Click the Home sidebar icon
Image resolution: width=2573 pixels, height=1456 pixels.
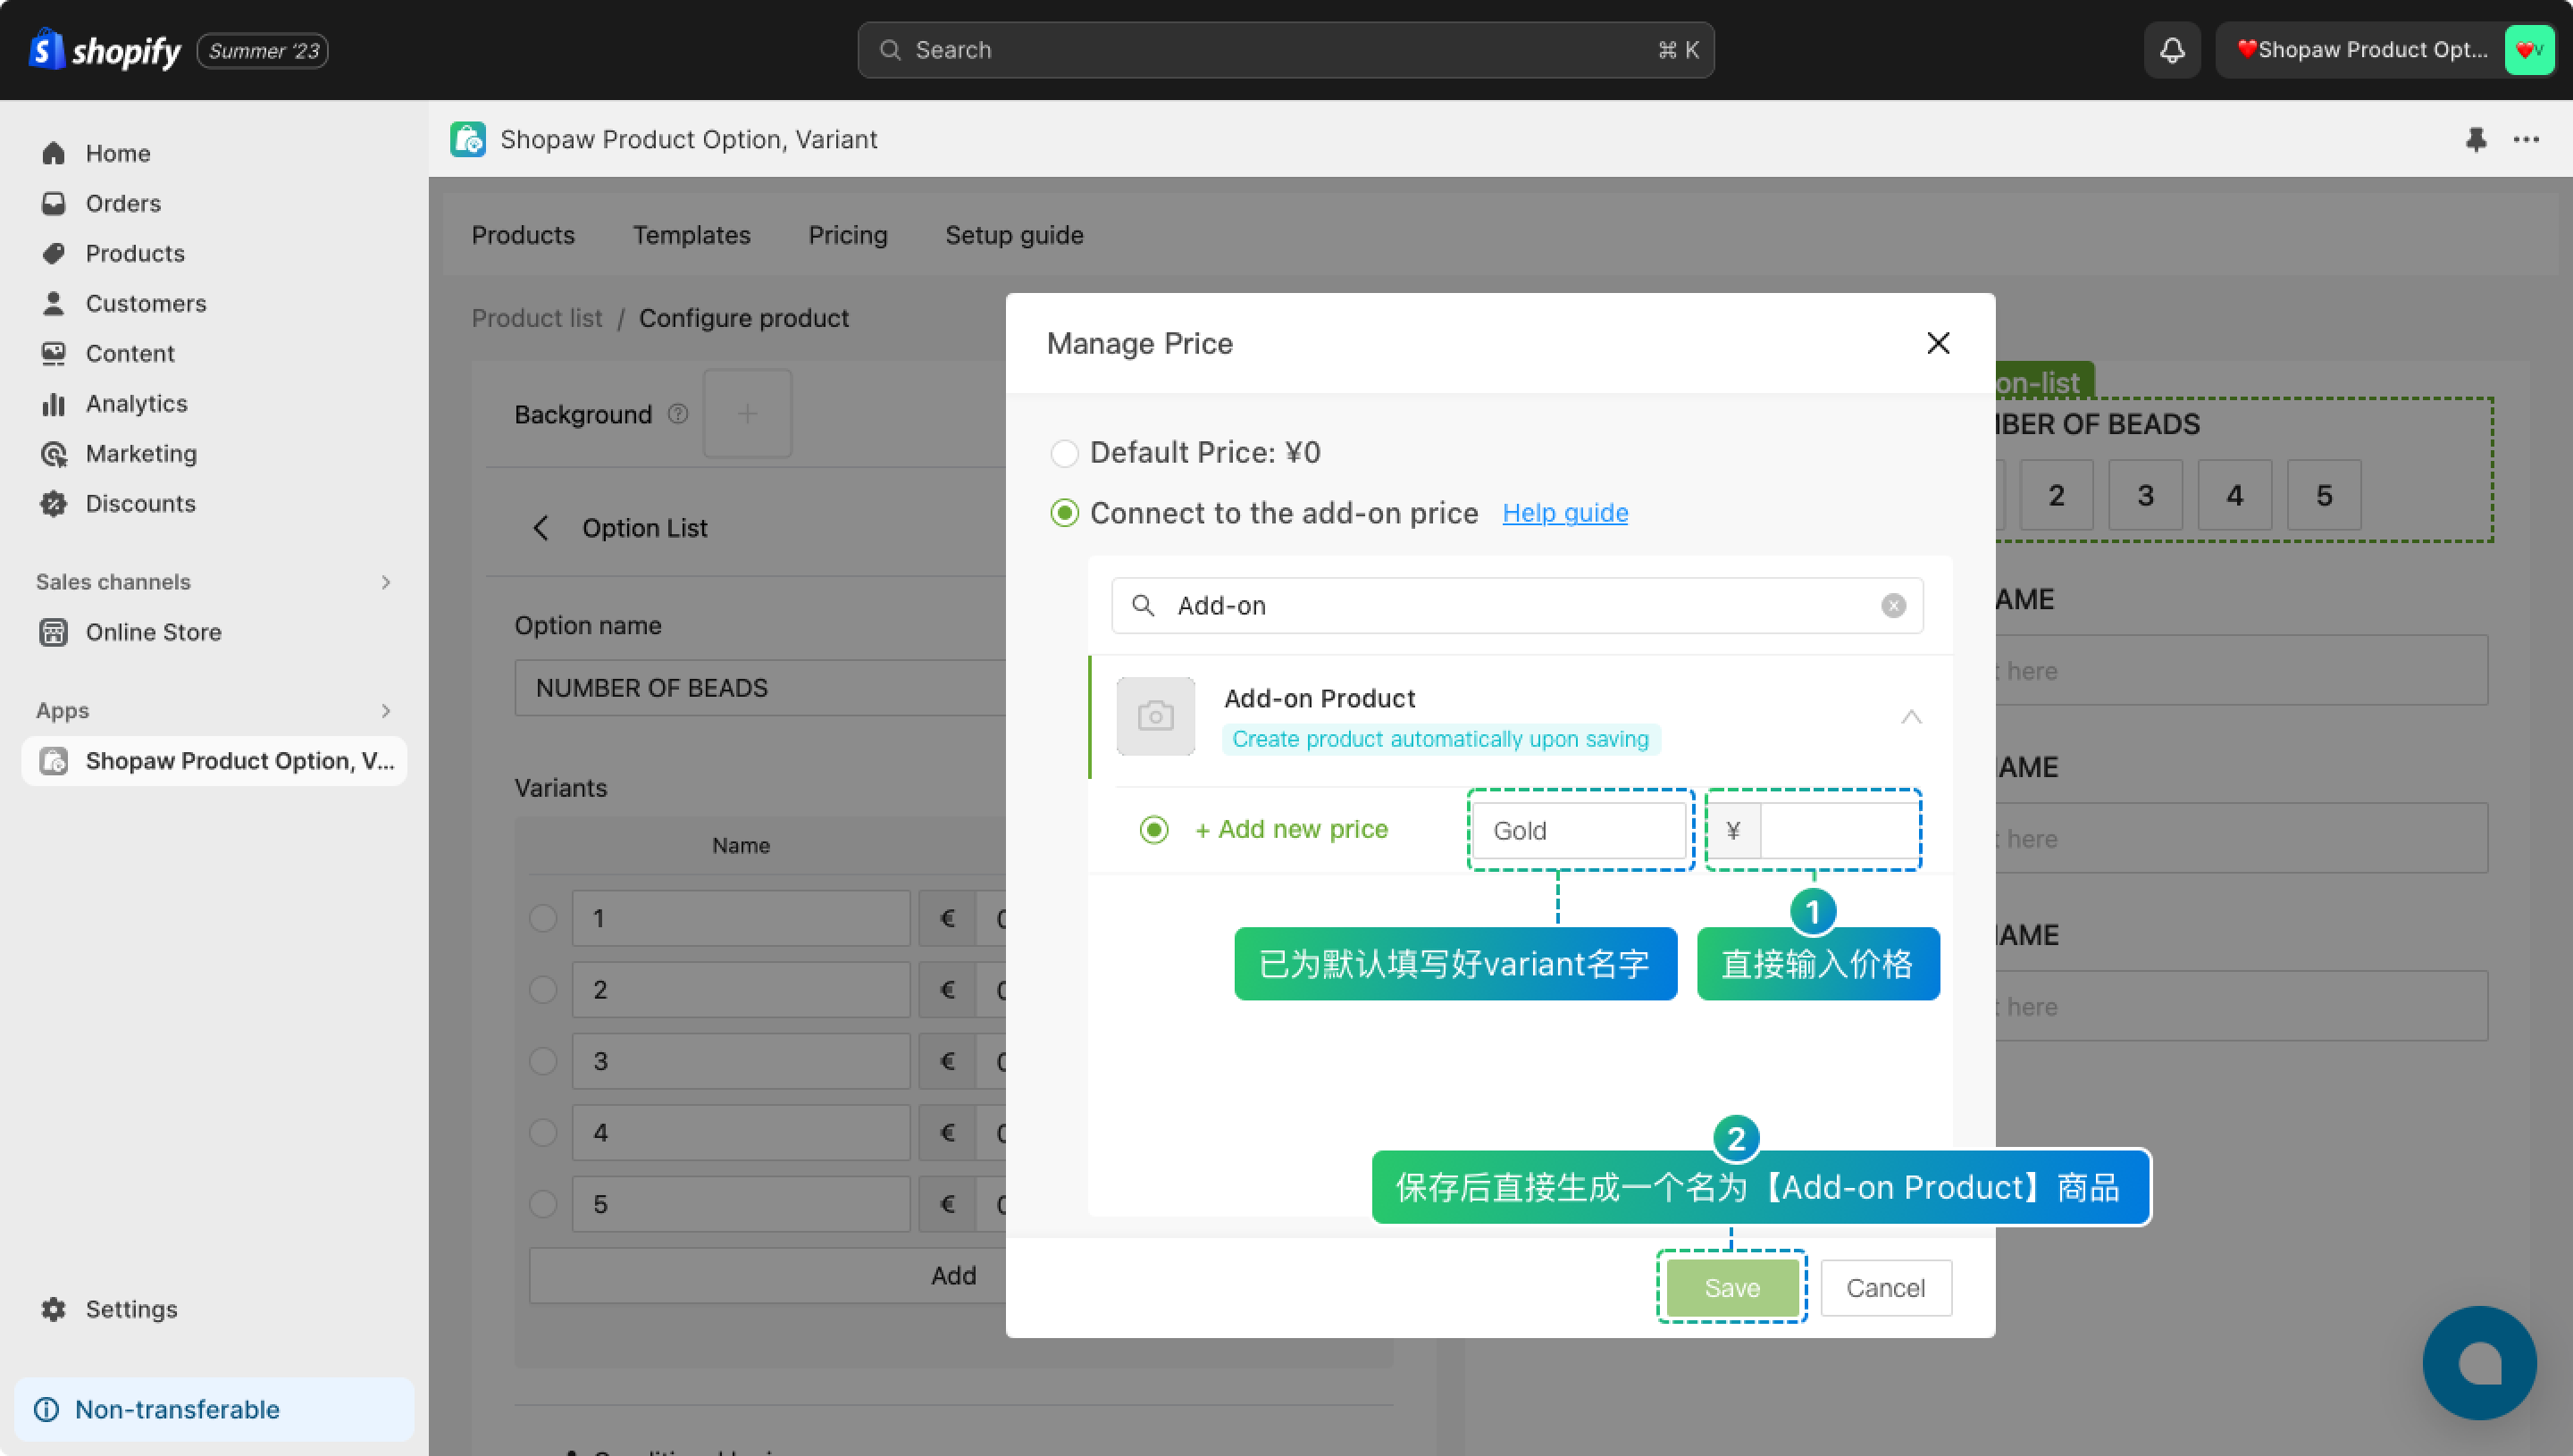pos(54,153)
